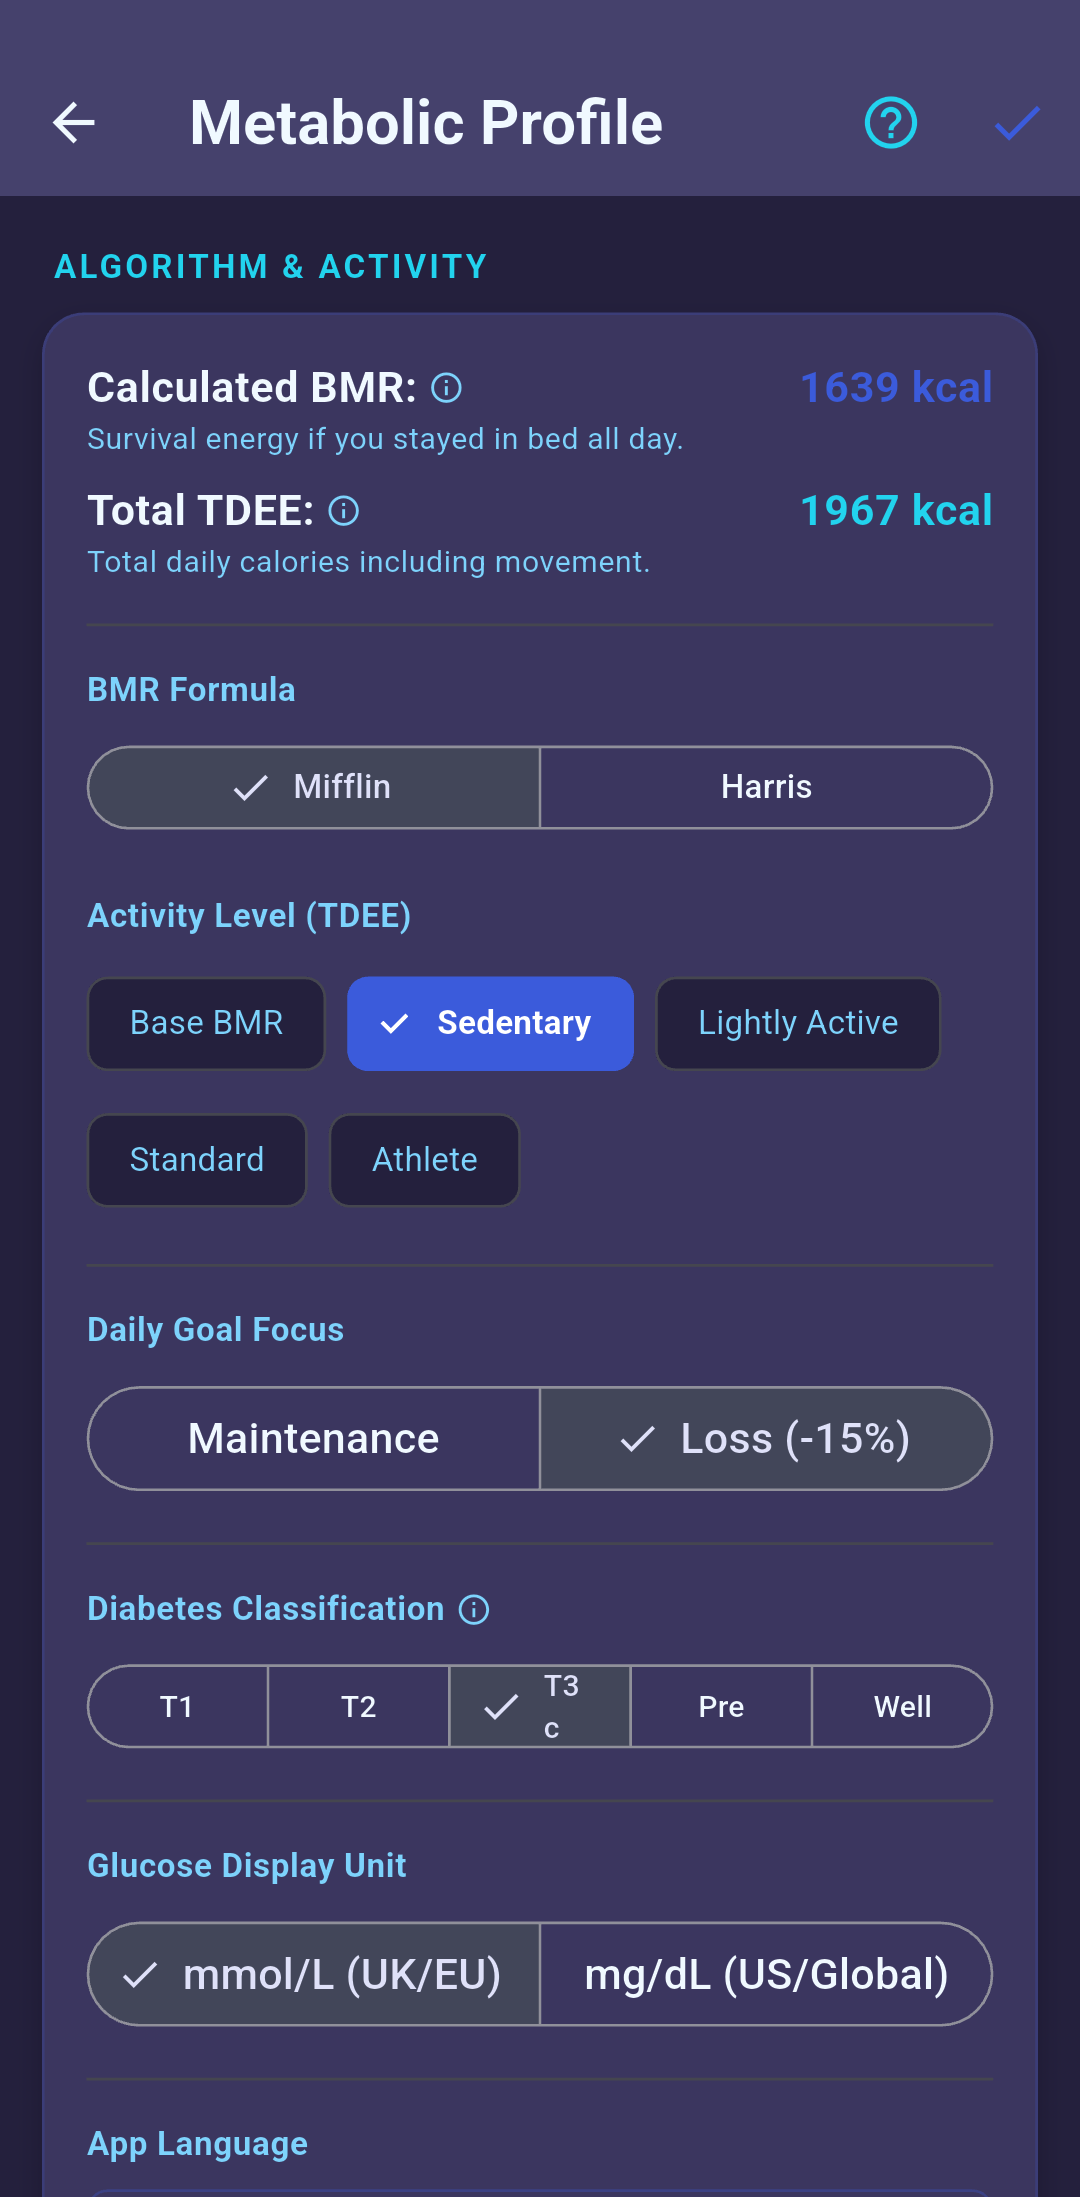1080x2197 pixels.
Task: Open Diabetes Classification info icon
Action: (x=474, y=1610)
